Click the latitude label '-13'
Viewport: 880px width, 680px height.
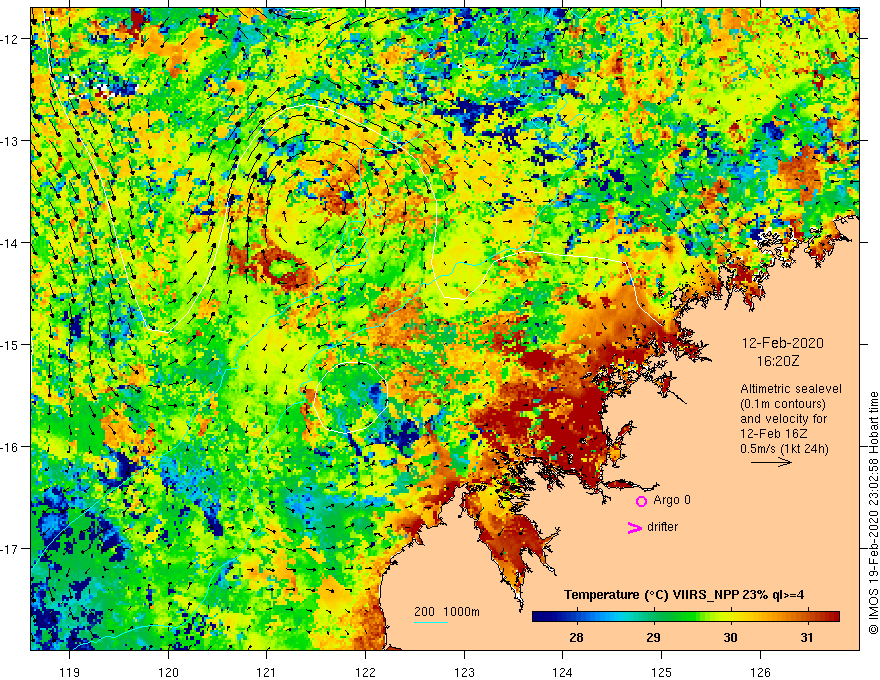pos(11,141)
